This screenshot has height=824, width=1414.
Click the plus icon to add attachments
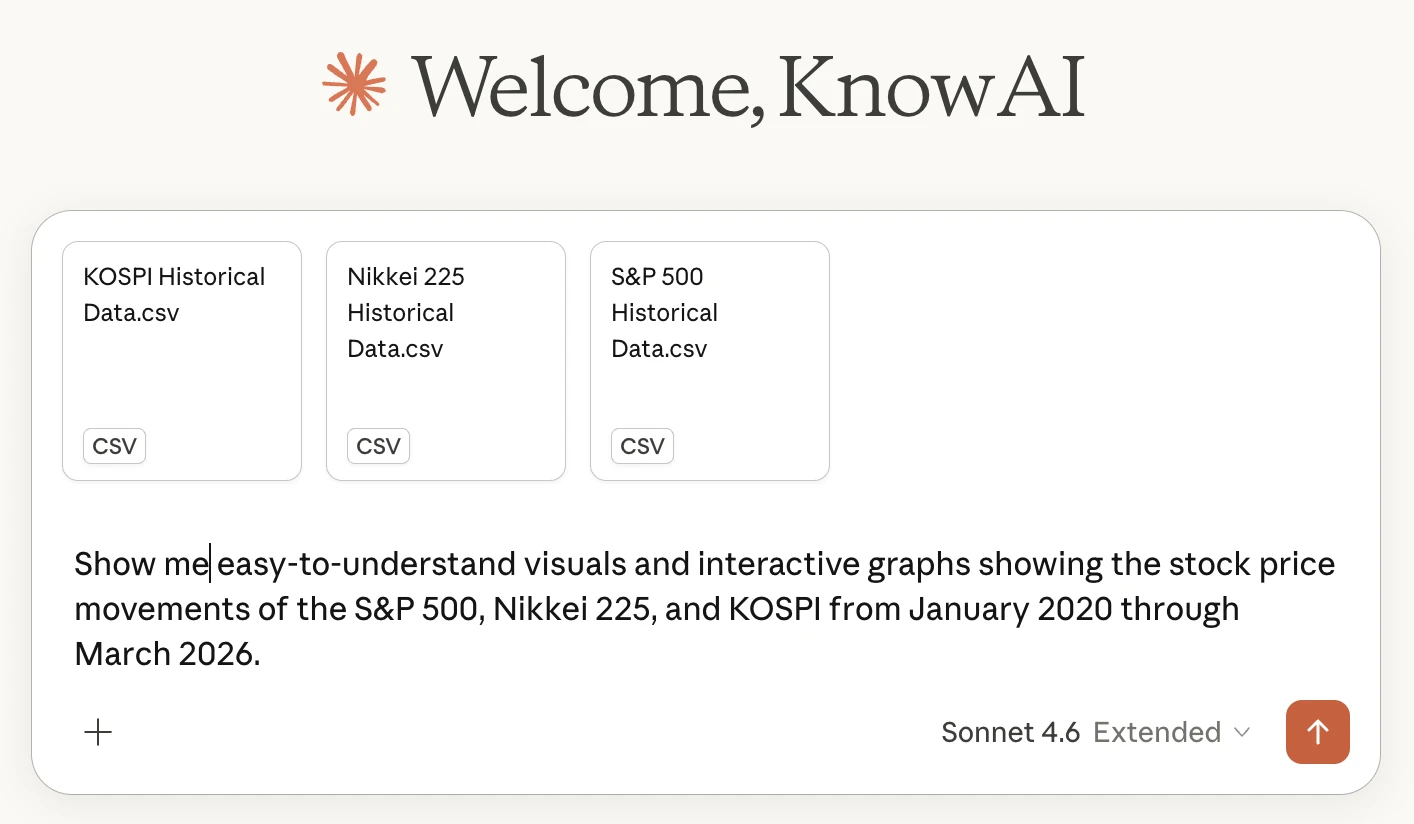click(x=98, y=733)
